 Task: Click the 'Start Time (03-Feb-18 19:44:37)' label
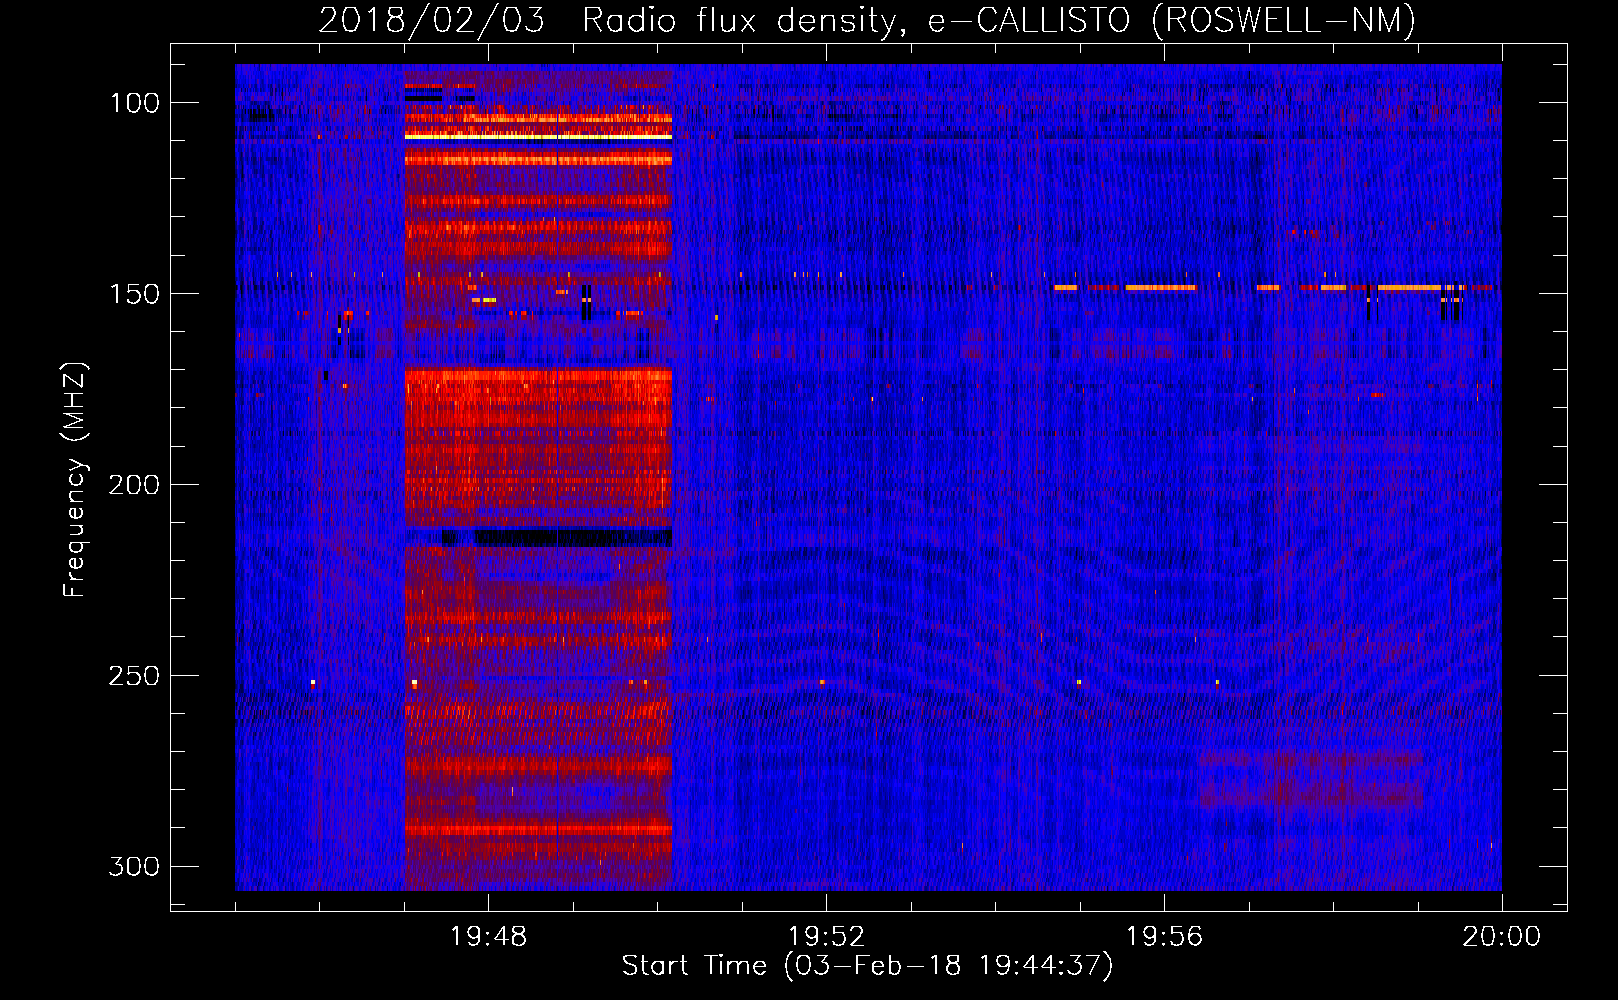tap(867, 966)
